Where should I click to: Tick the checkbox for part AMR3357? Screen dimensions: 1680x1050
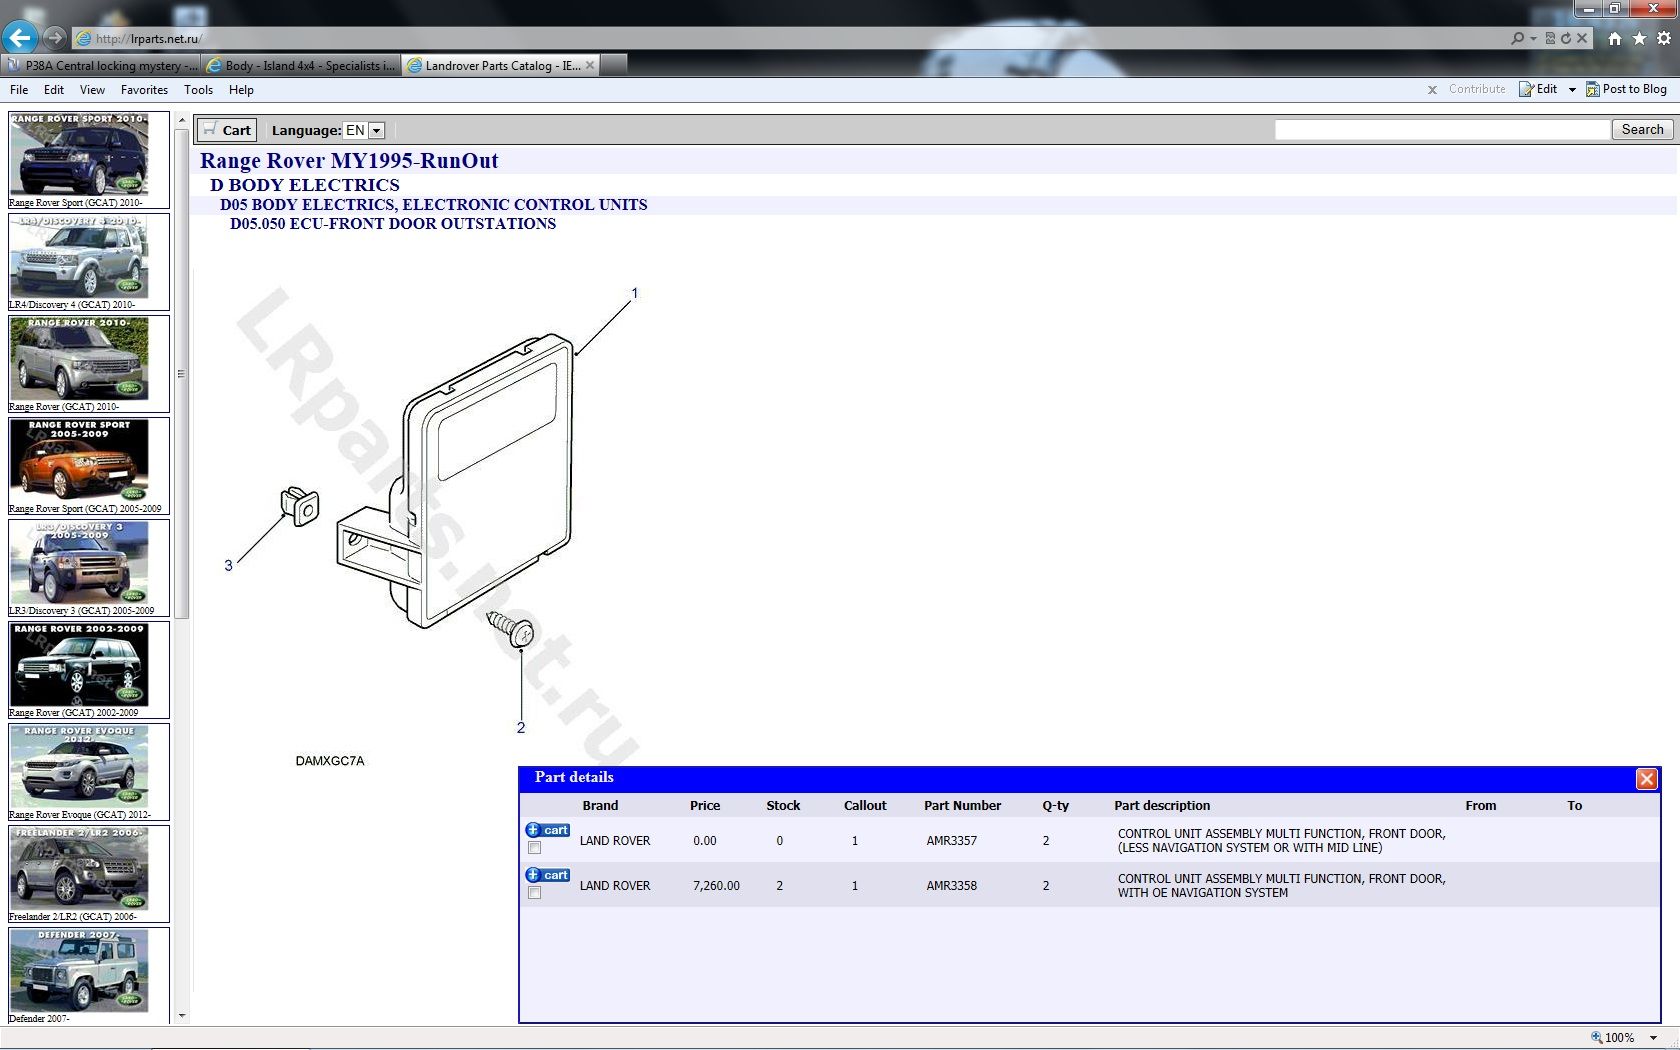pos(534,848)
